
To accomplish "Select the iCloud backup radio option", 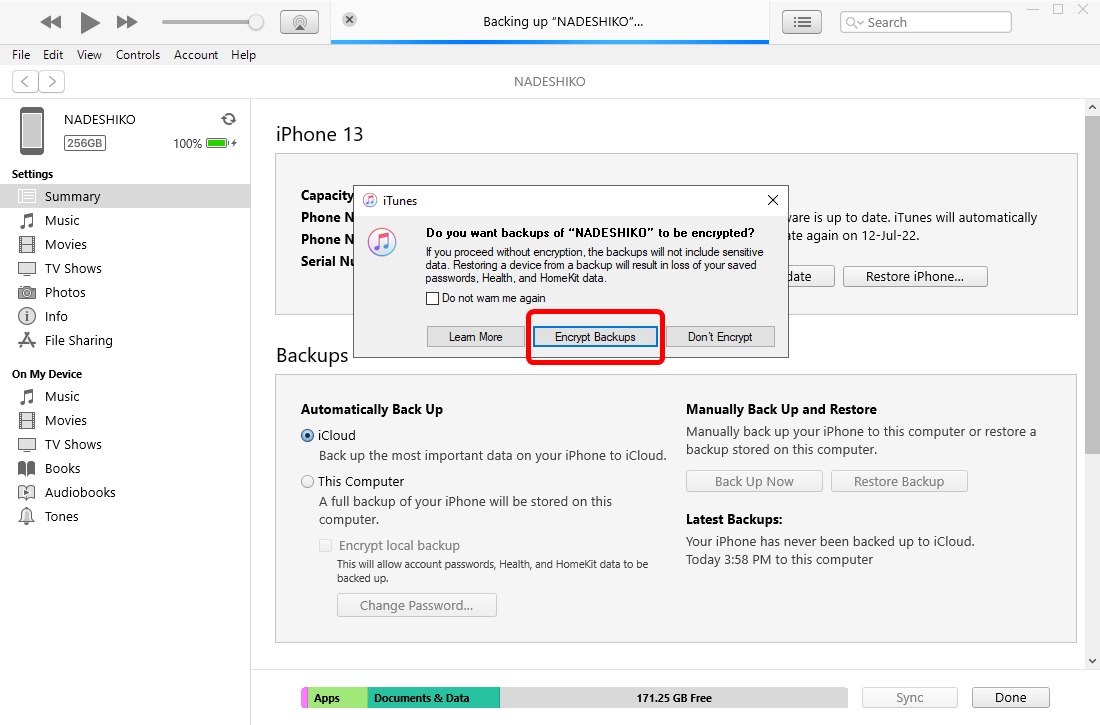I will (308, 436).
